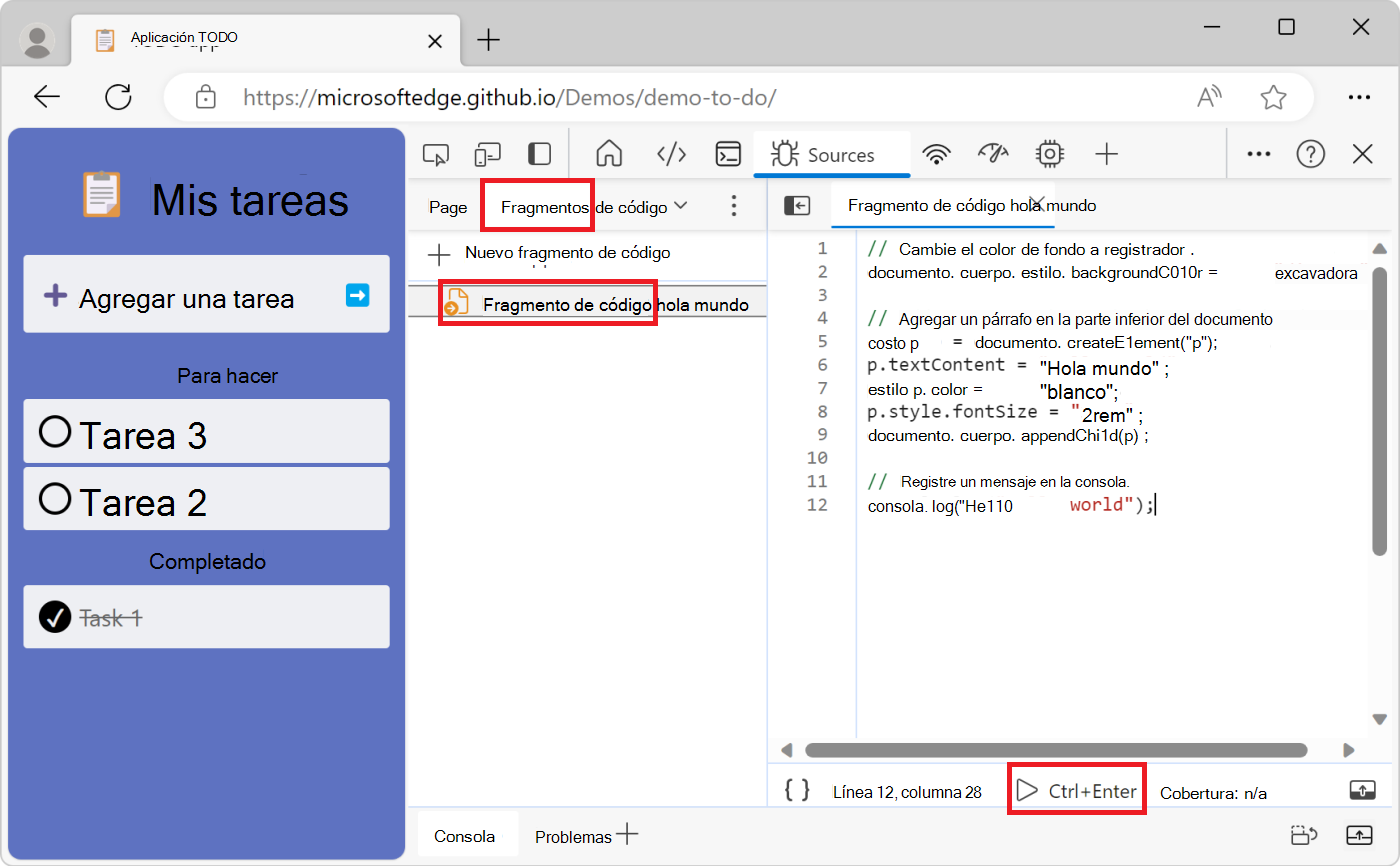The width and height of the screenshot is (1400, 866).
Task: Select the inspect element tool
Action: click(x=435, y=153)
